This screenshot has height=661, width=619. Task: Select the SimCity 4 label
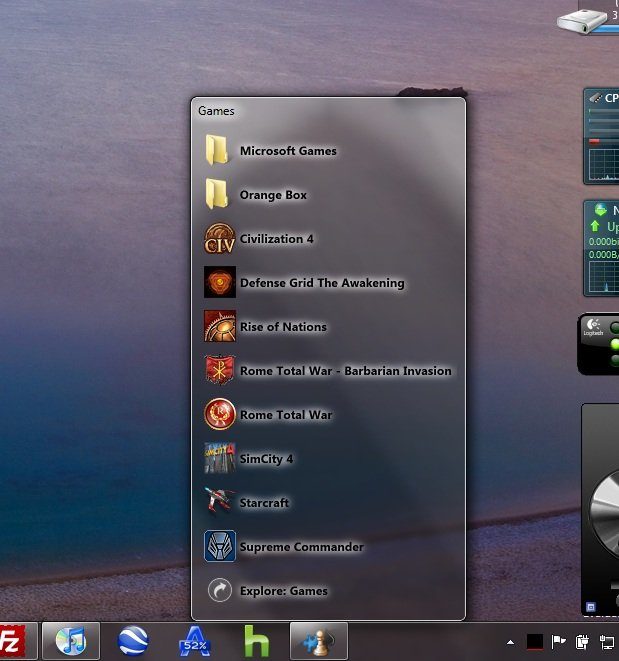click(x=266, y=459)
